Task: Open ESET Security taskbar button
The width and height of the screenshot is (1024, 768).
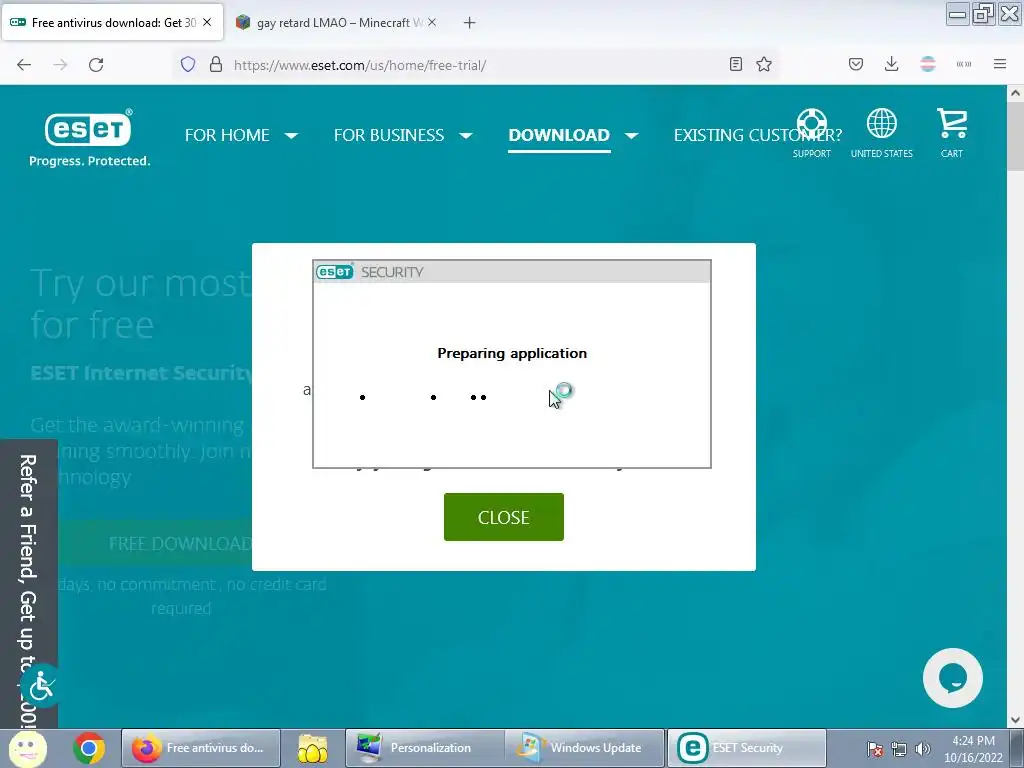Action: (746, 748)
